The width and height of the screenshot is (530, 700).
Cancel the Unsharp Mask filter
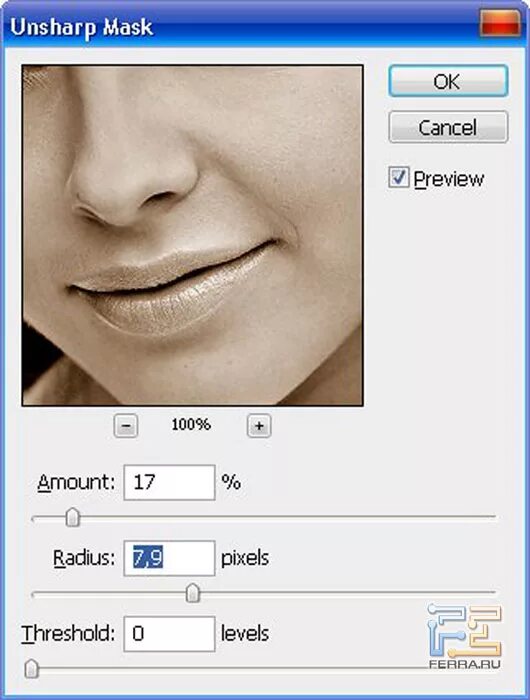pyautogui.click(x=448, y=127)
